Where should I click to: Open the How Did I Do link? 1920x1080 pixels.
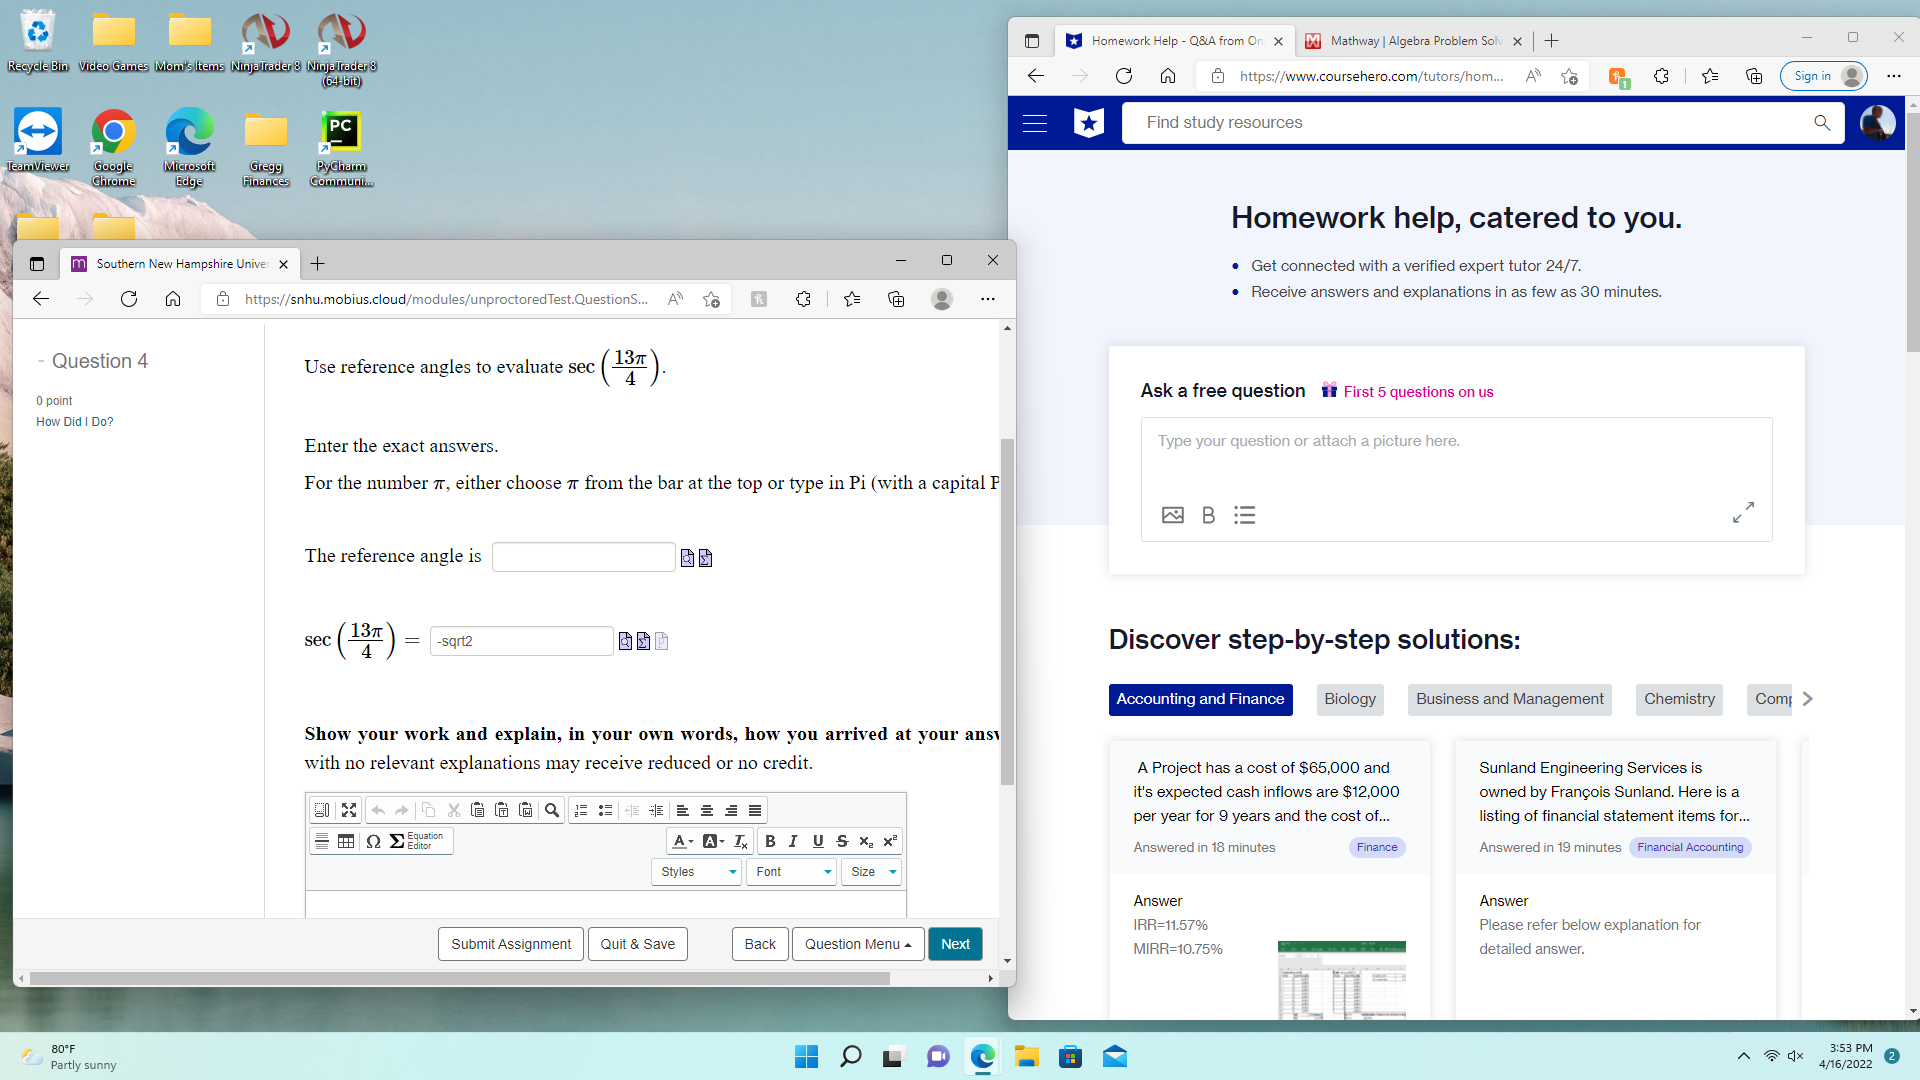point(74,421)
